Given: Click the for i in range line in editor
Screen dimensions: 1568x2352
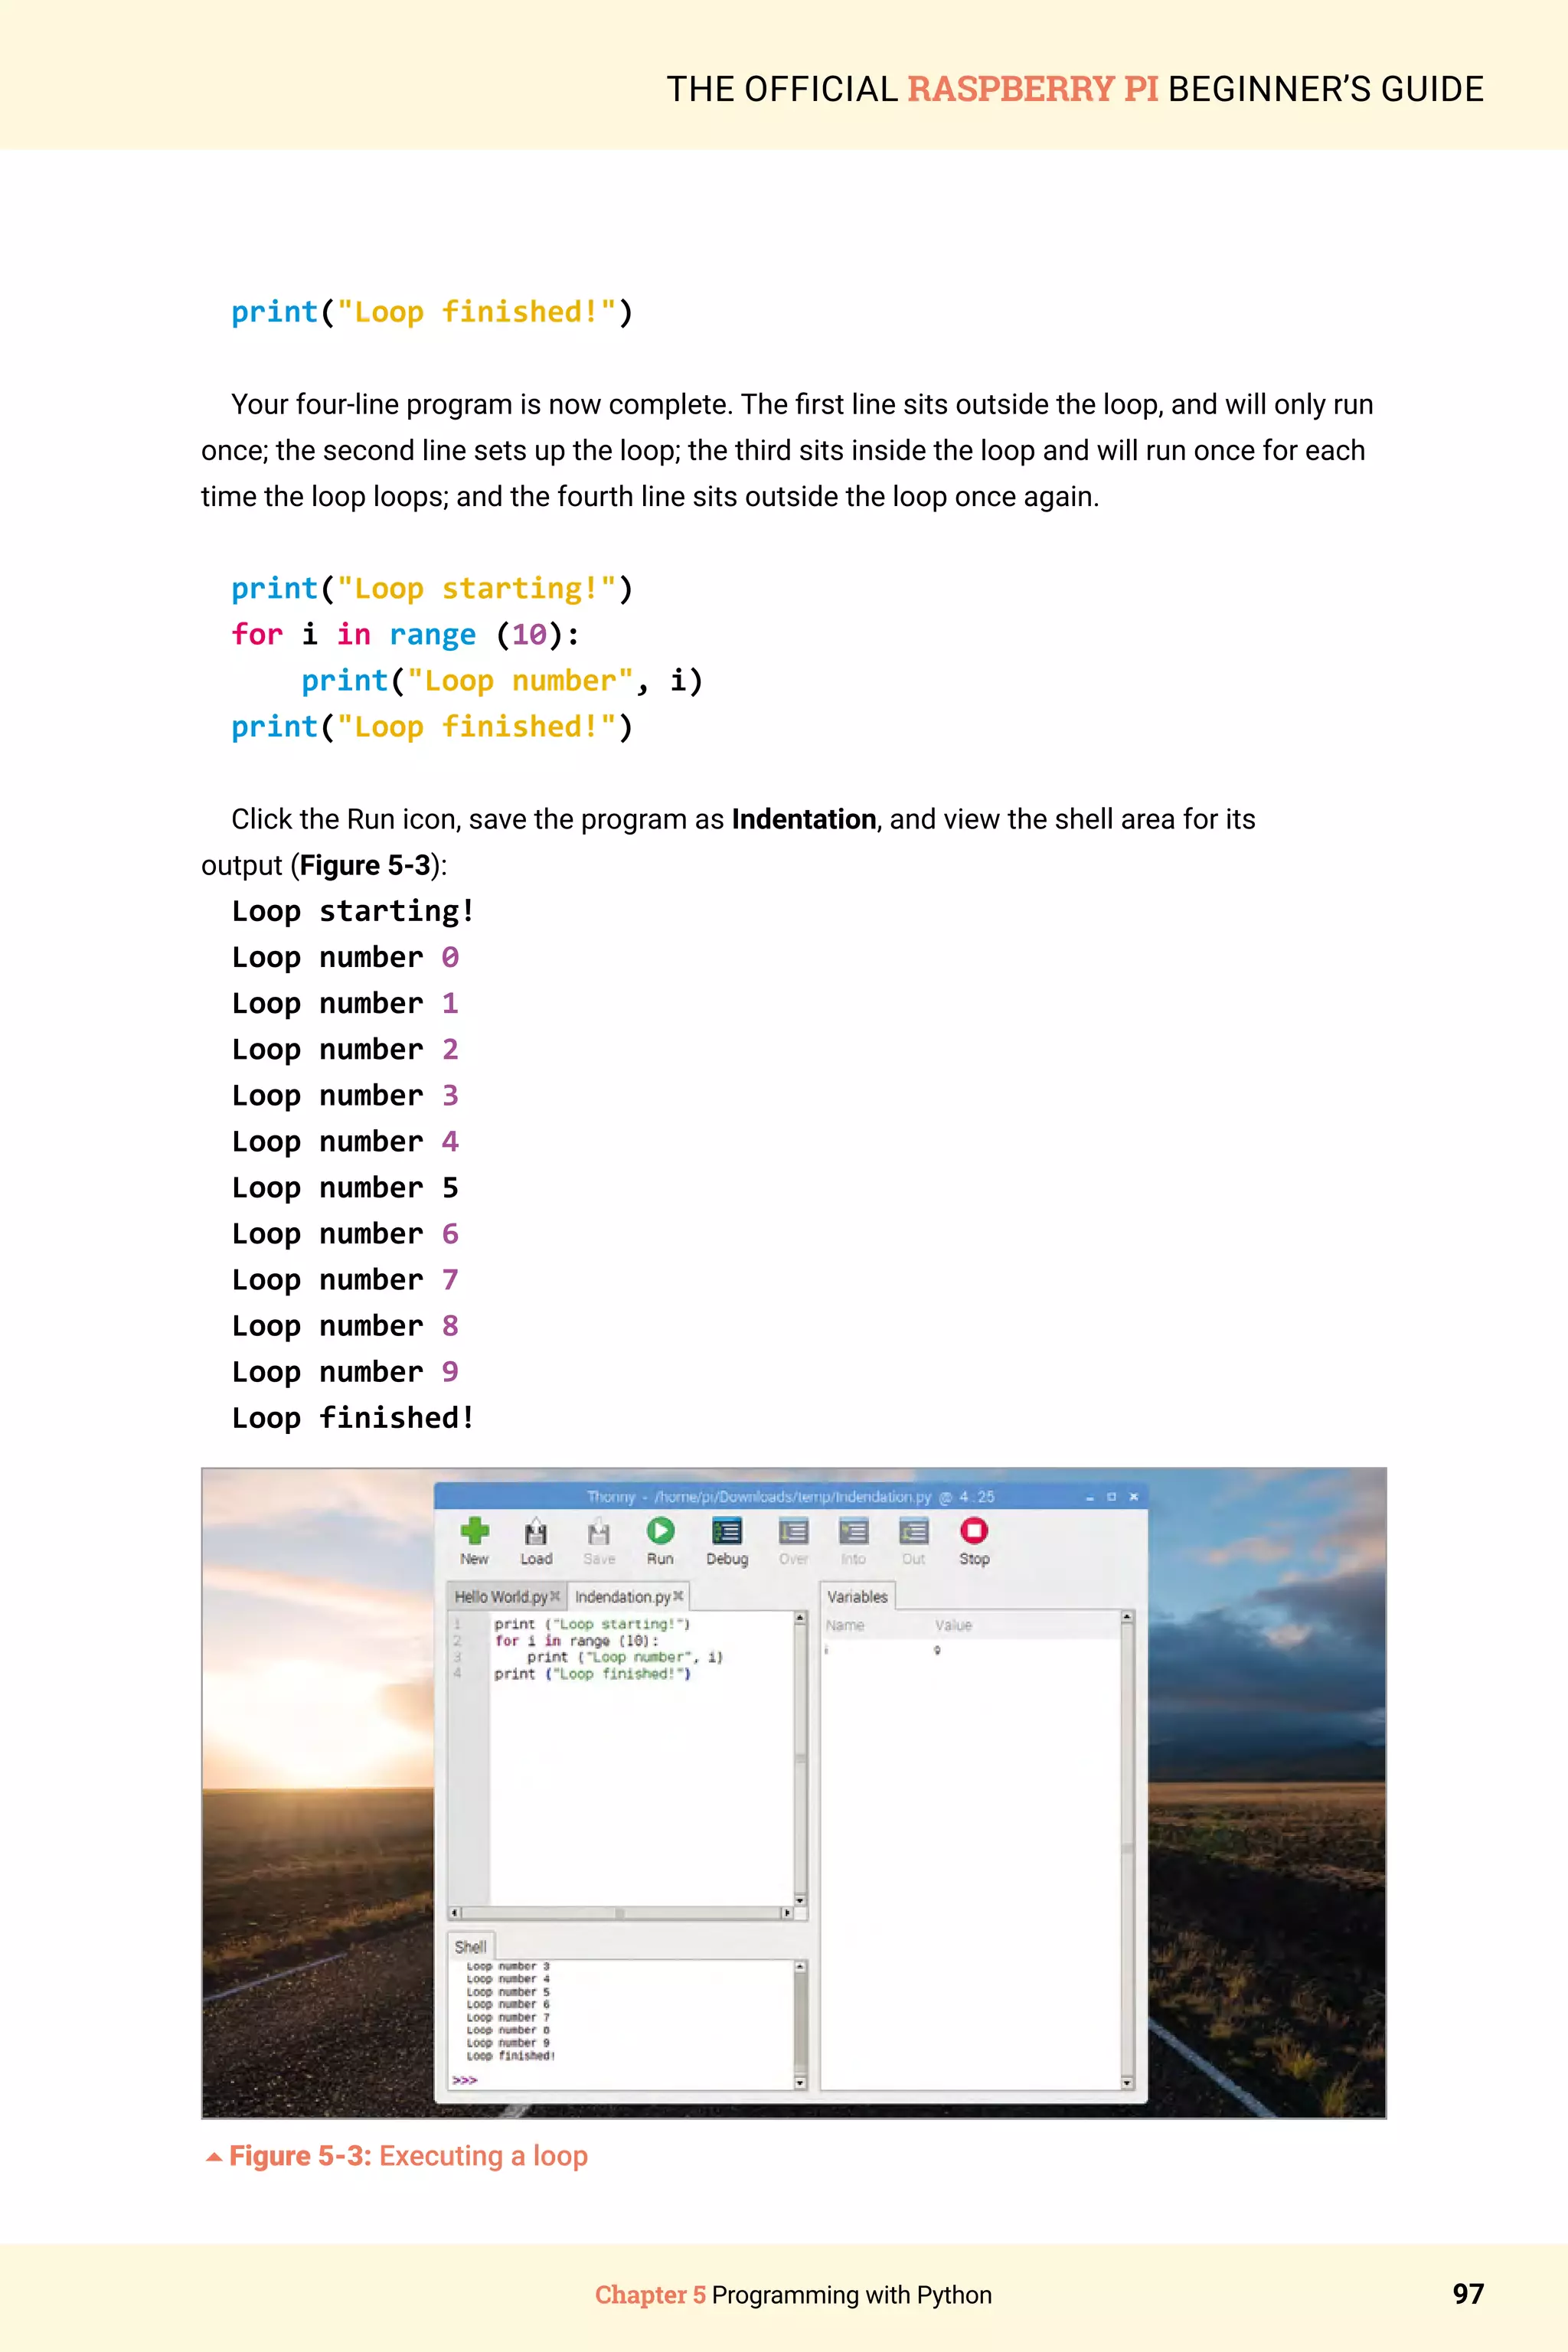Looking at the screenshot, I should pos(576,1641).
